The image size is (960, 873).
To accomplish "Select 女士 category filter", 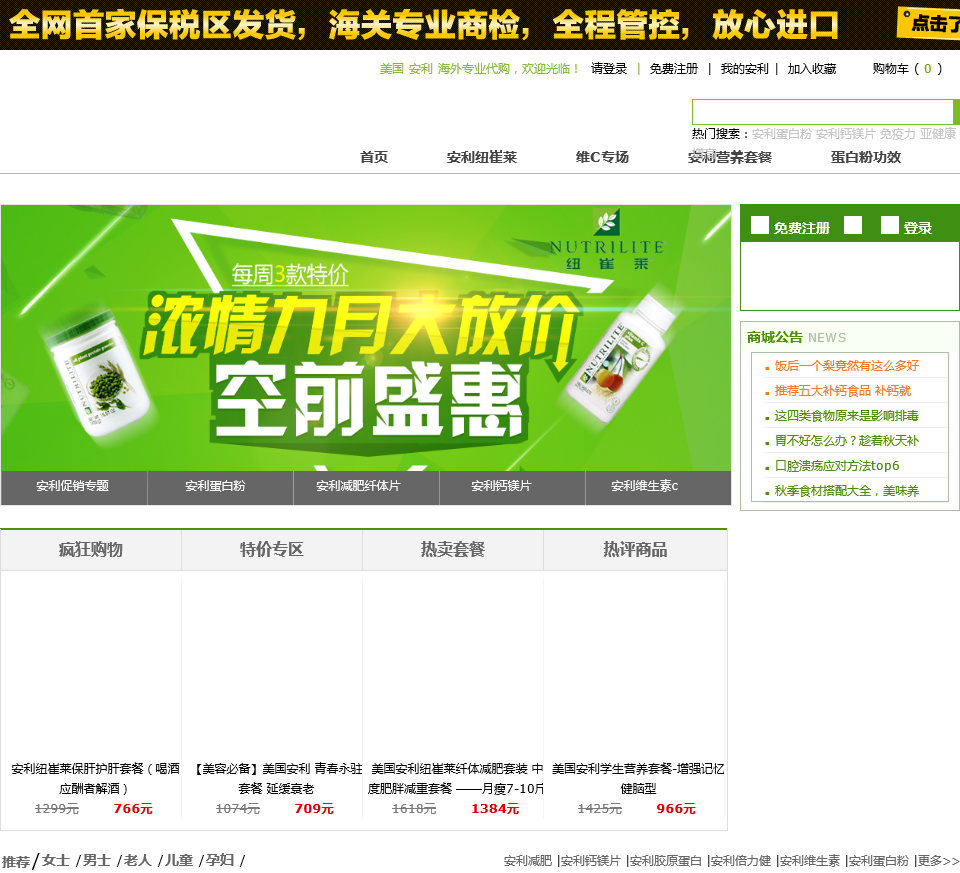I will tap(56, 861).
